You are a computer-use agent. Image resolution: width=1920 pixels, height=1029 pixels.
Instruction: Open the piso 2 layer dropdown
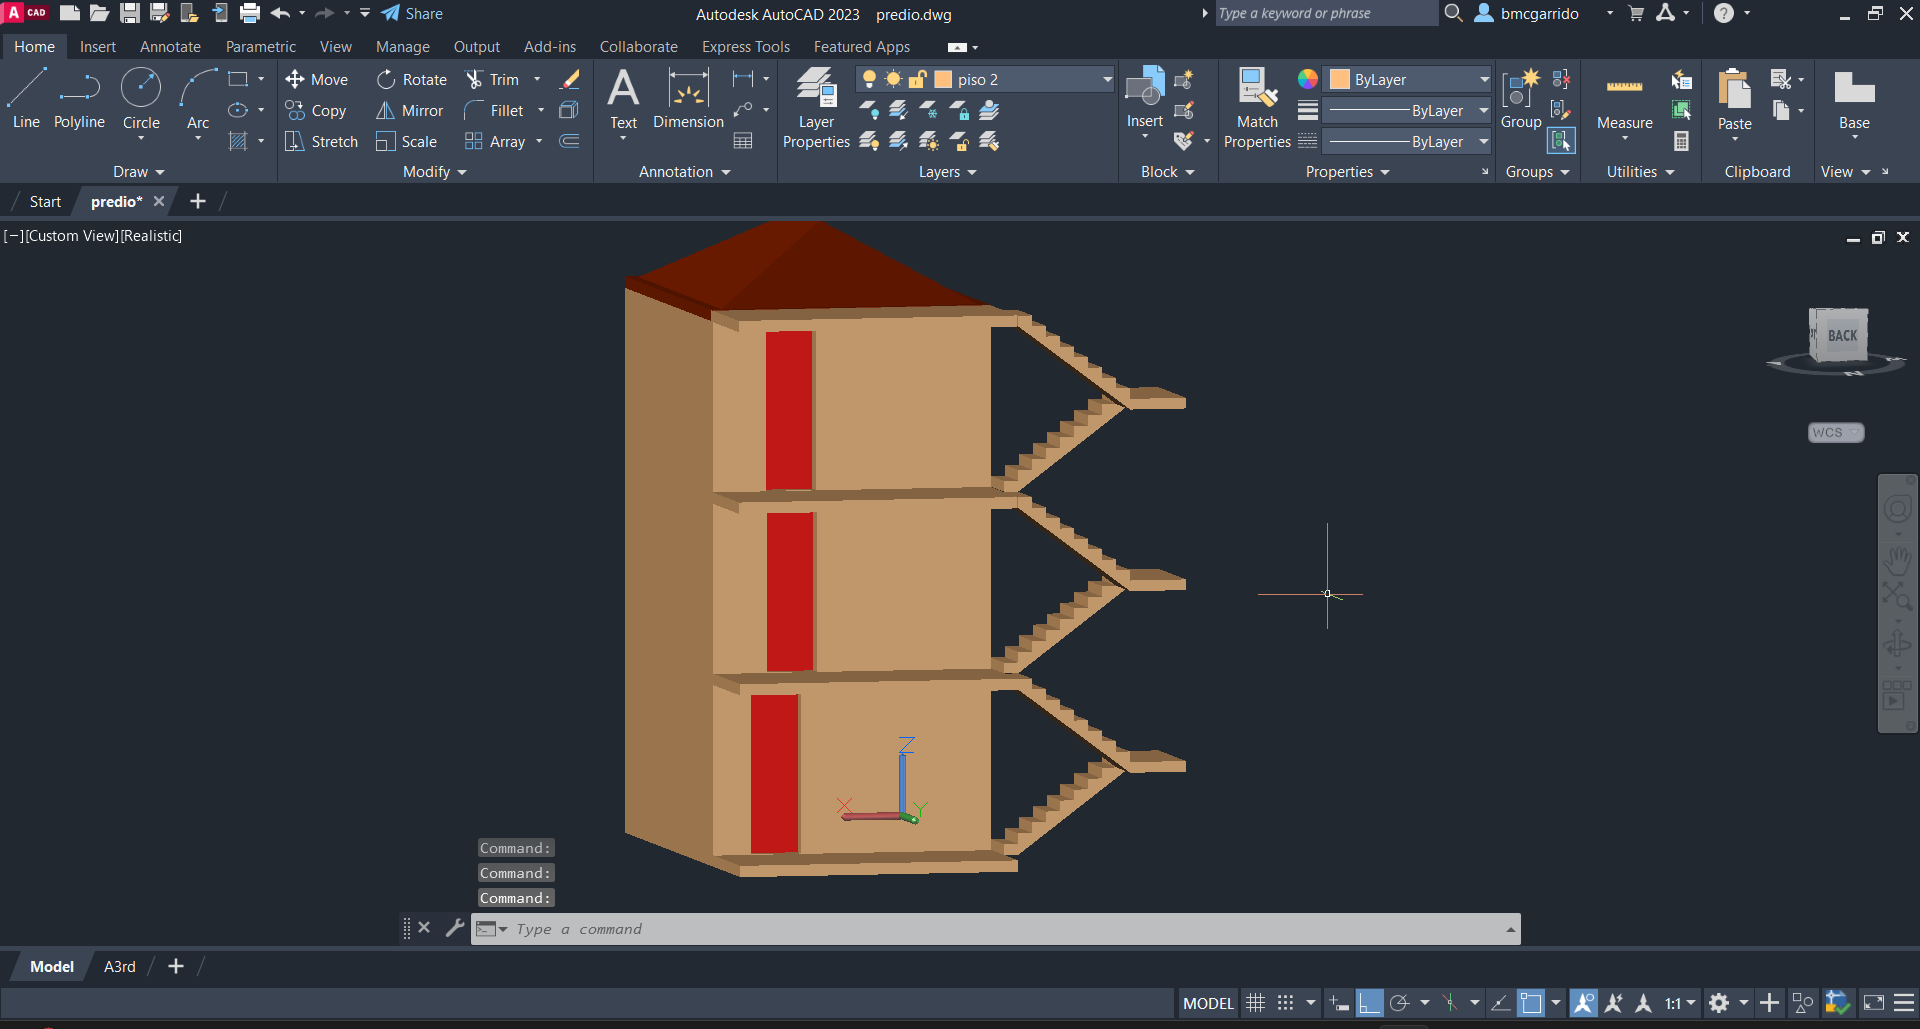(1107, 80)
